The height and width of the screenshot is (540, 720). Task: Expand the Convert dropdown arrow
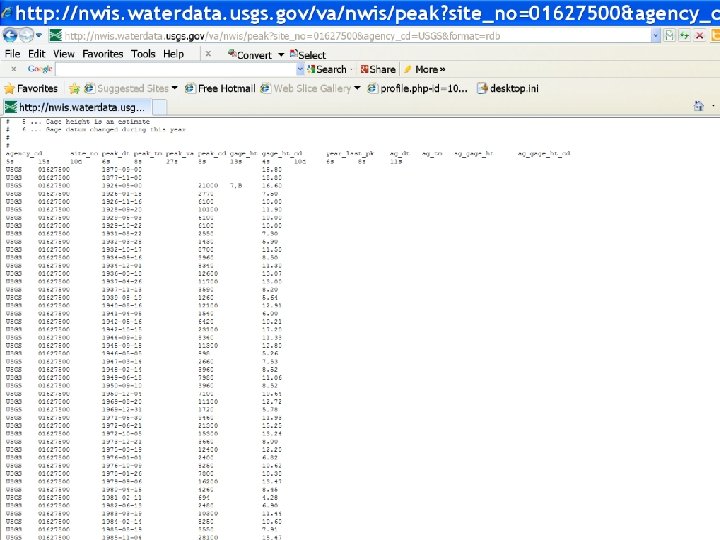(281, 55)
